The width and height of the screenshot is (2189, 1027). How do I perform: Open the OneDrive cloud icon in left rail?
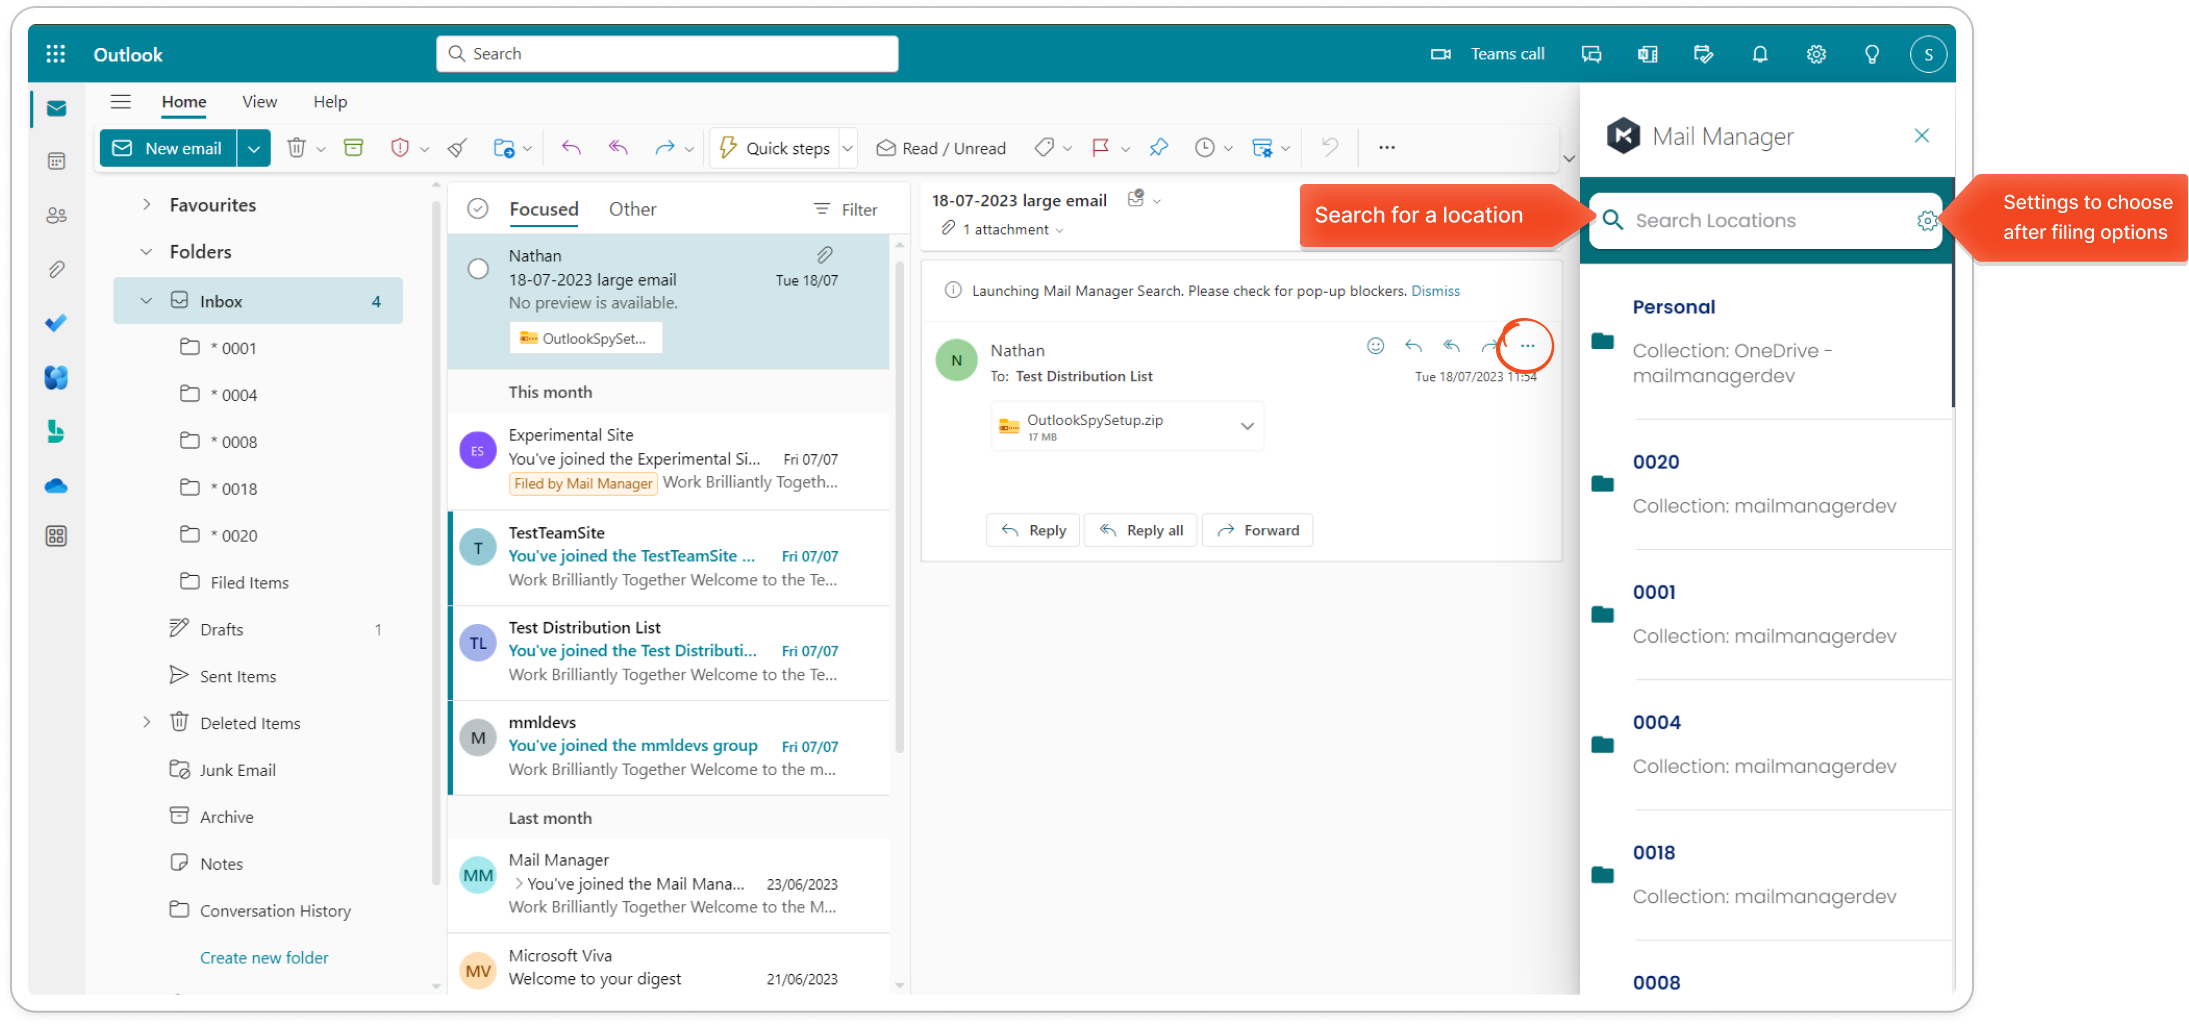[56, 486]
